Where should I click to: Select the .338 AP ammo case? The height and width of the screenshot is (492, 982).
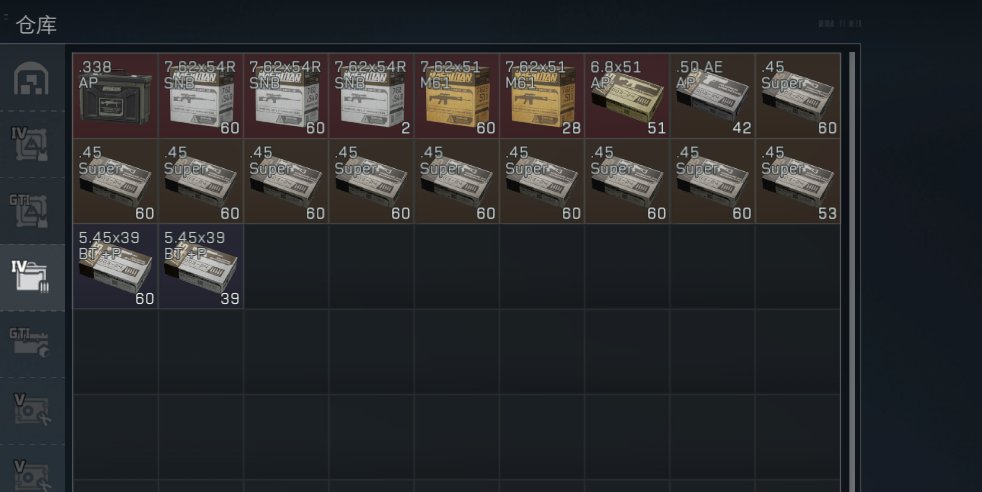[115, 96]
